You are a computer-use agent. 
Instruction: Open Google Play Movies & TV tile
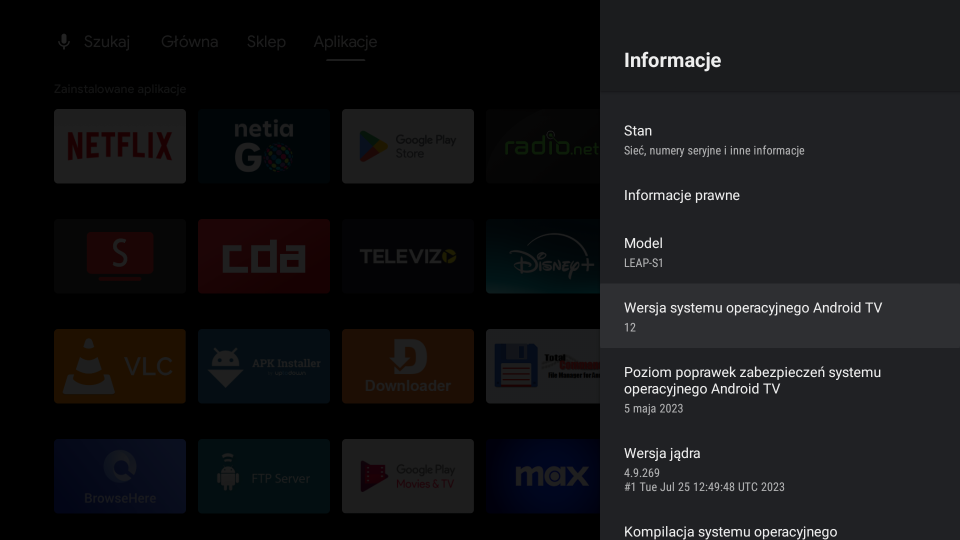(x=408, y=476)
